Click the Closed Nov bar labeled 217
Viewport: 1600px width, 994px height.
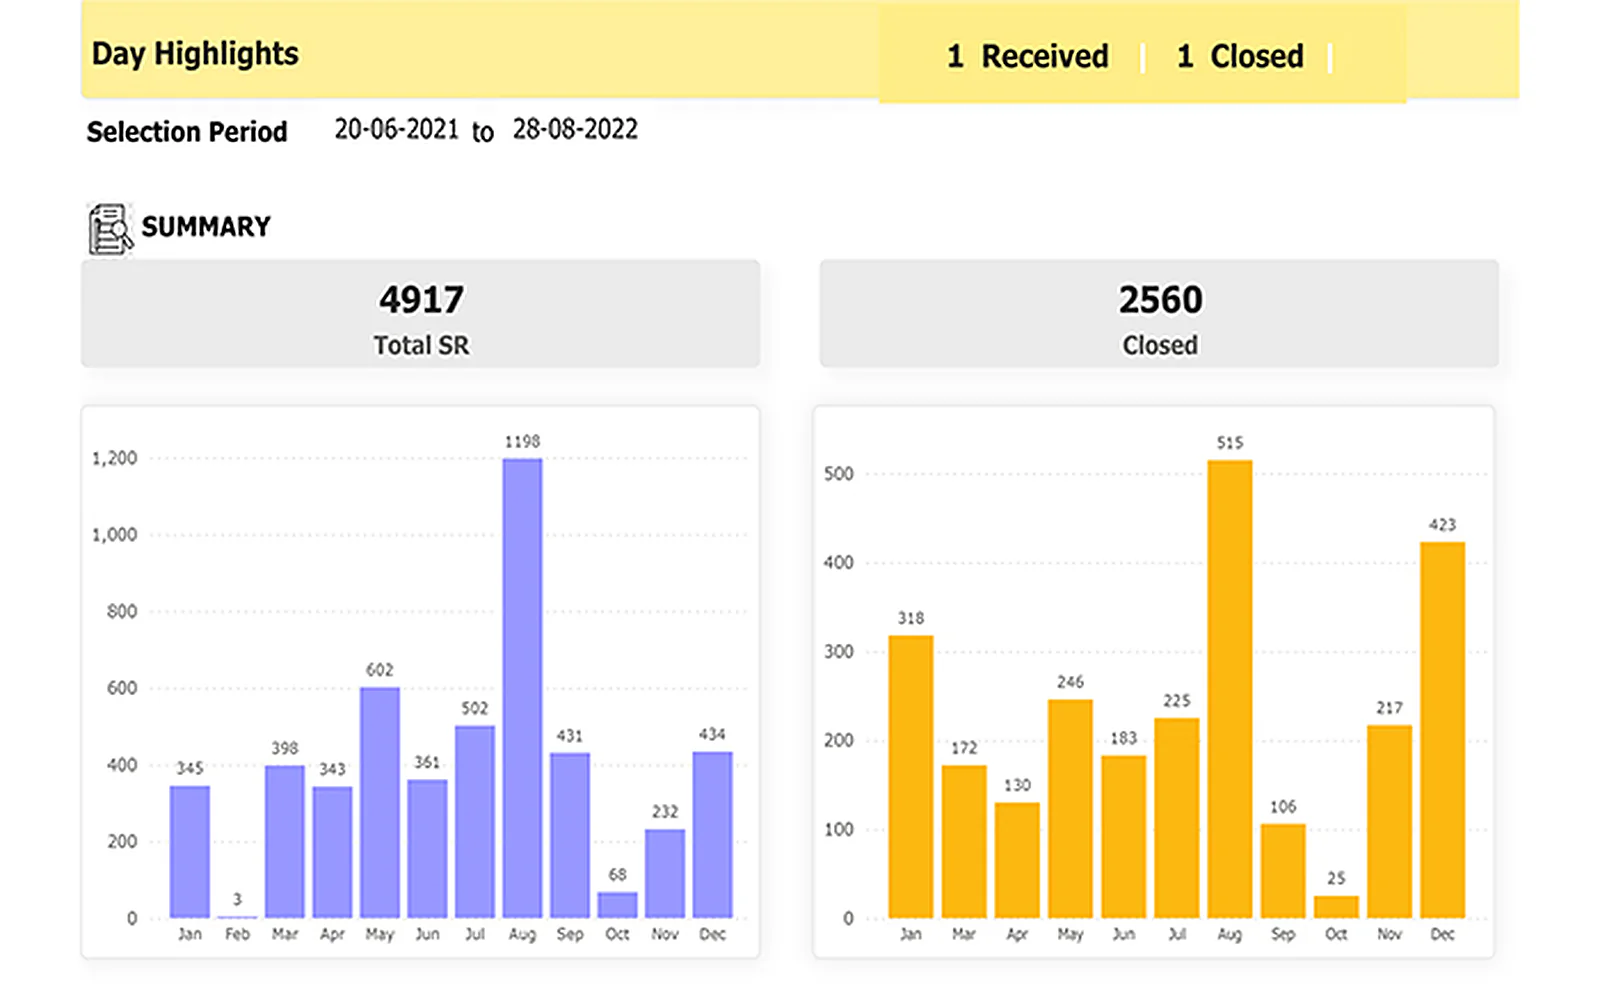(1390, 822)
